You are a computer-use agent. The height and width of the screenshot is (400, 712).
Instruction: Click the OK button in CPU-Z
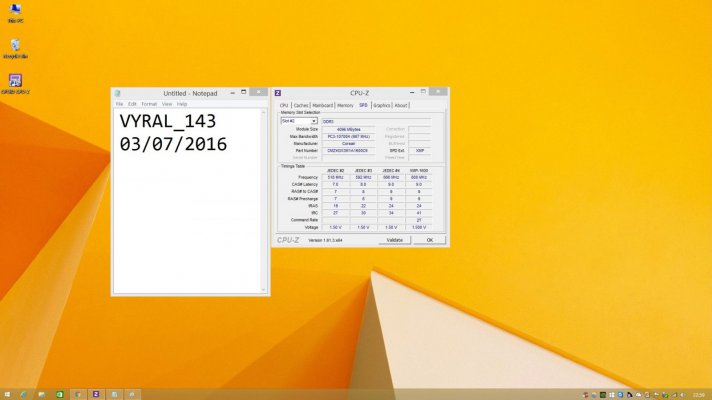[430, 240]
